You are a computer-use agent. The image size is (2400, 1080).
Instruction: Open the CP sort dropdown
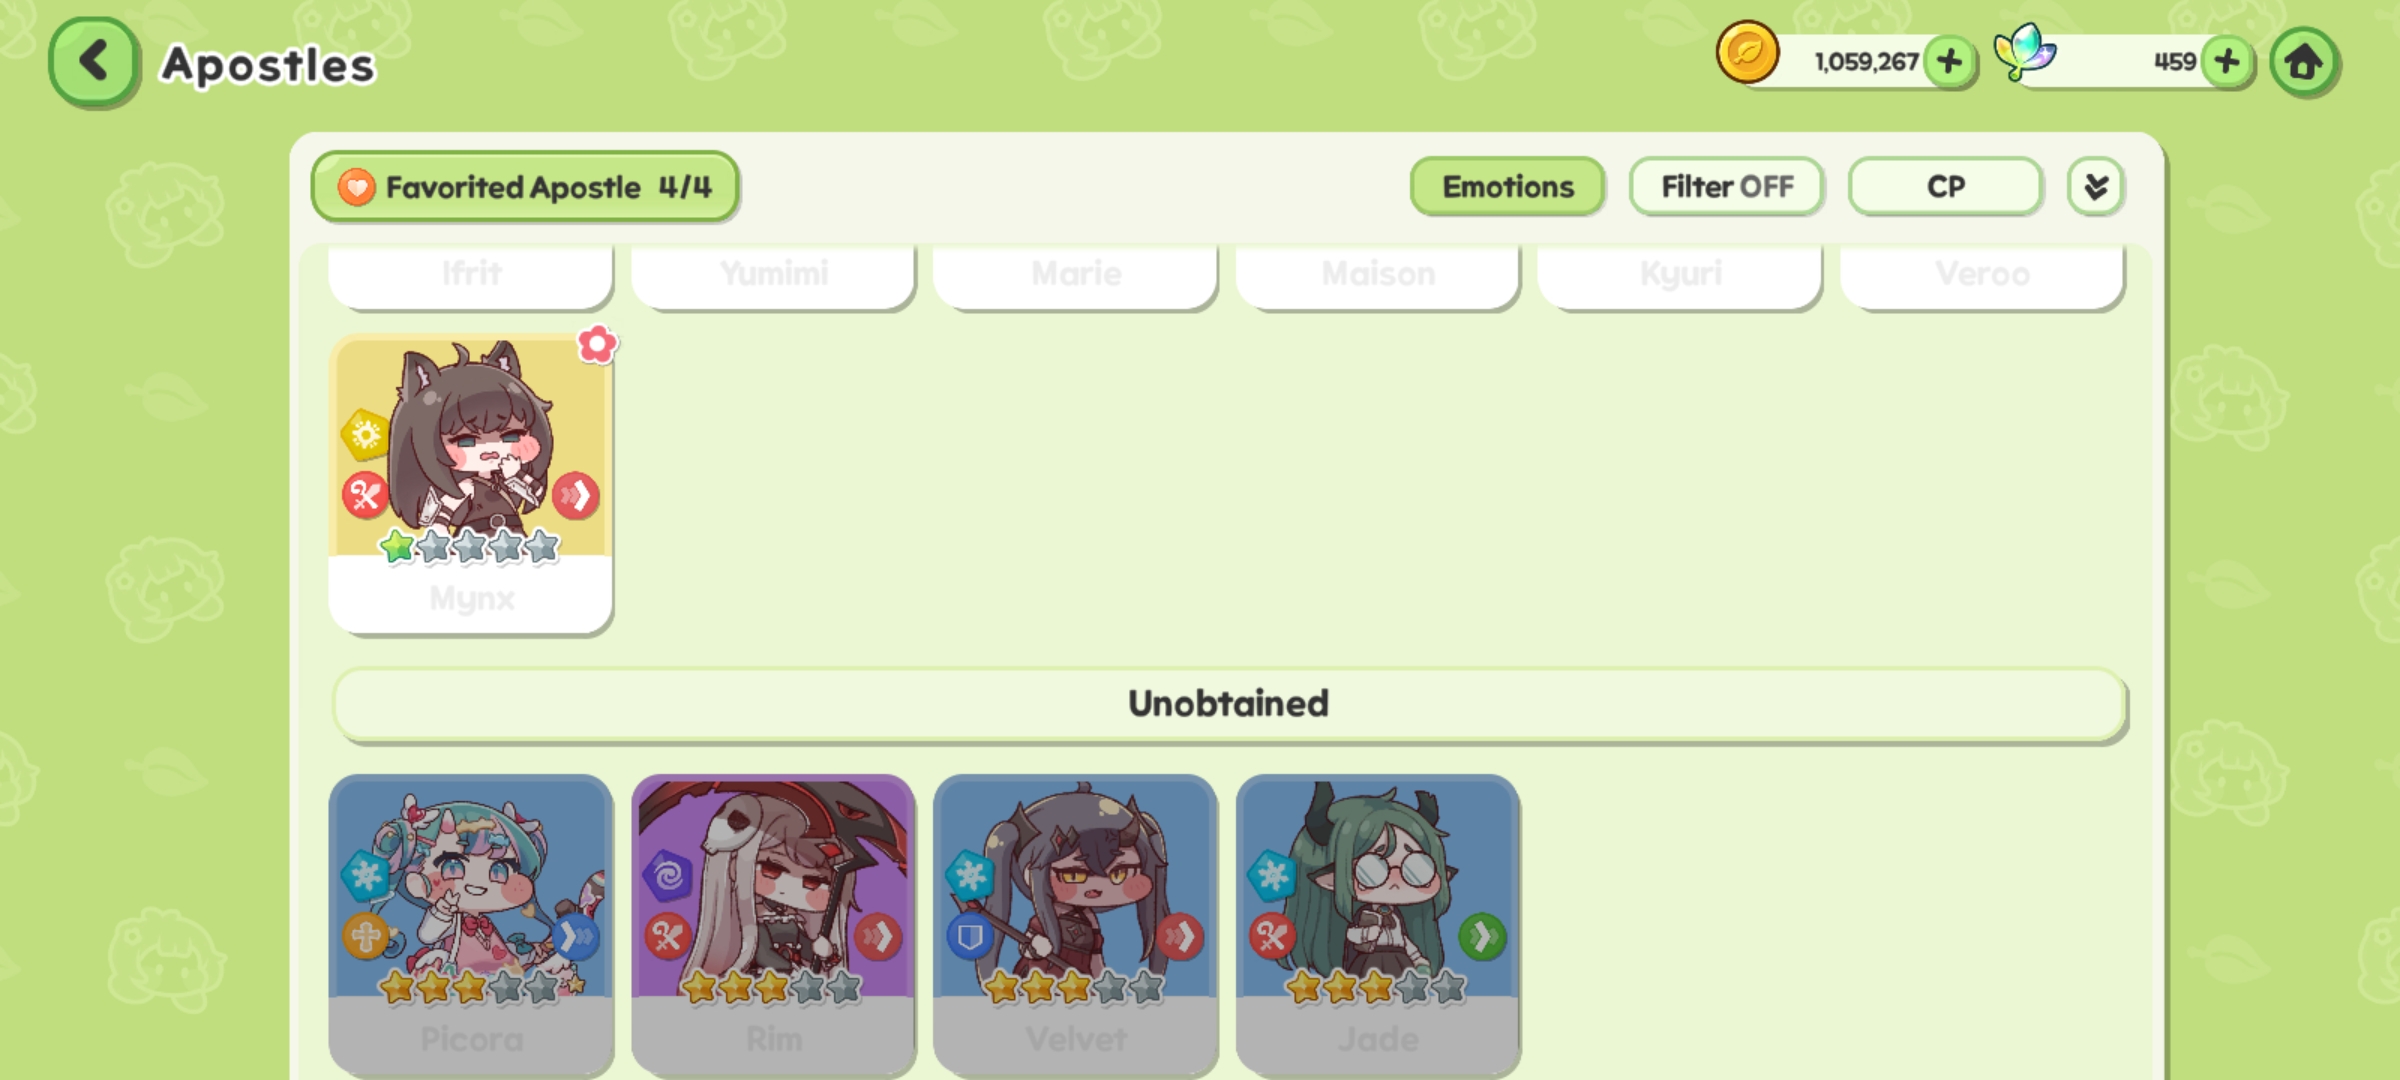pyautogui.click(x=1945, y=187)
